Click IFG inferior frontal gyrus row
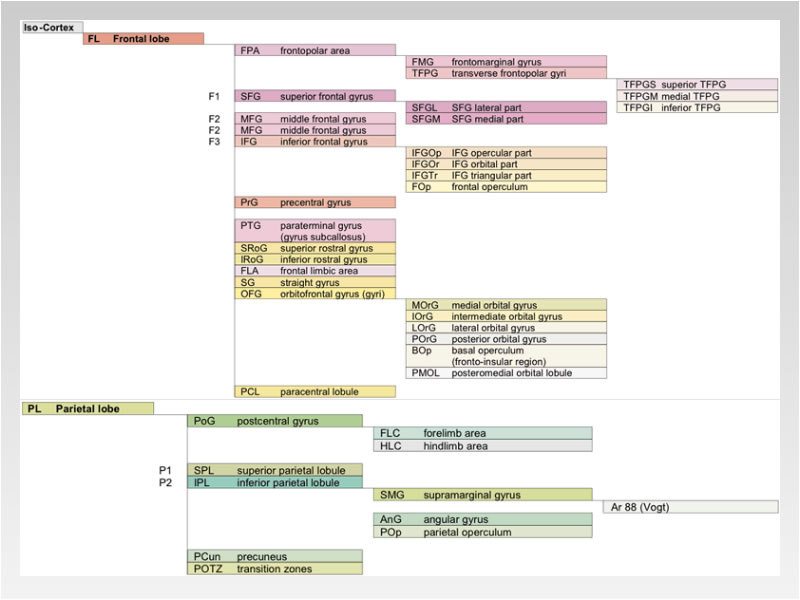The height and width of the screenshot is (600, 800). point(315,141)
